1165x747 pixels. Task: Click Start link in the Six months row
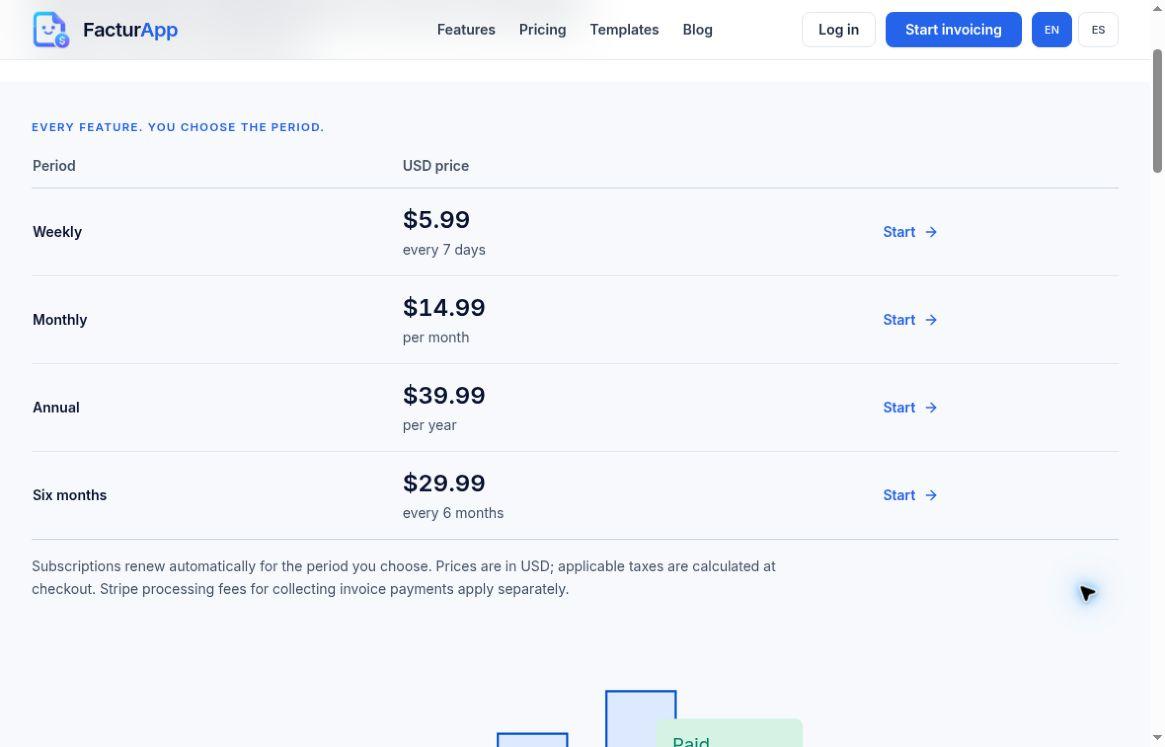point(909,495)
